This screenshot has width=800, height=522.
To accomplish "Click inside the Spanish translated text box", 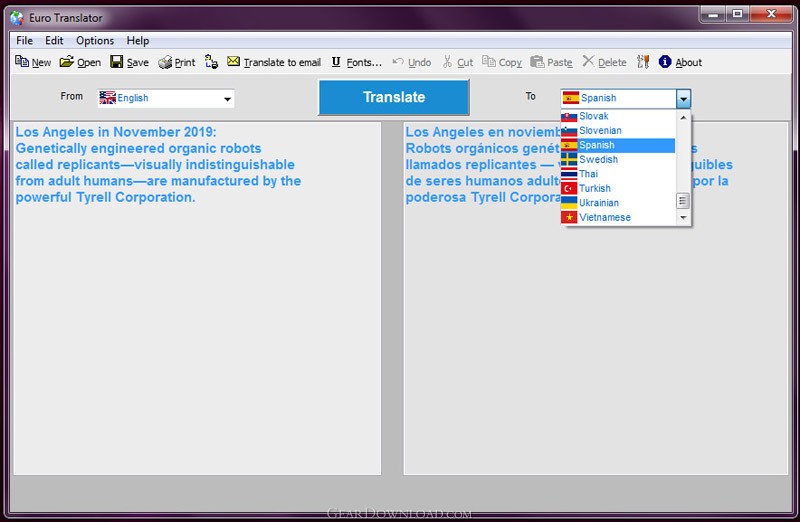I will pos(596,298).
